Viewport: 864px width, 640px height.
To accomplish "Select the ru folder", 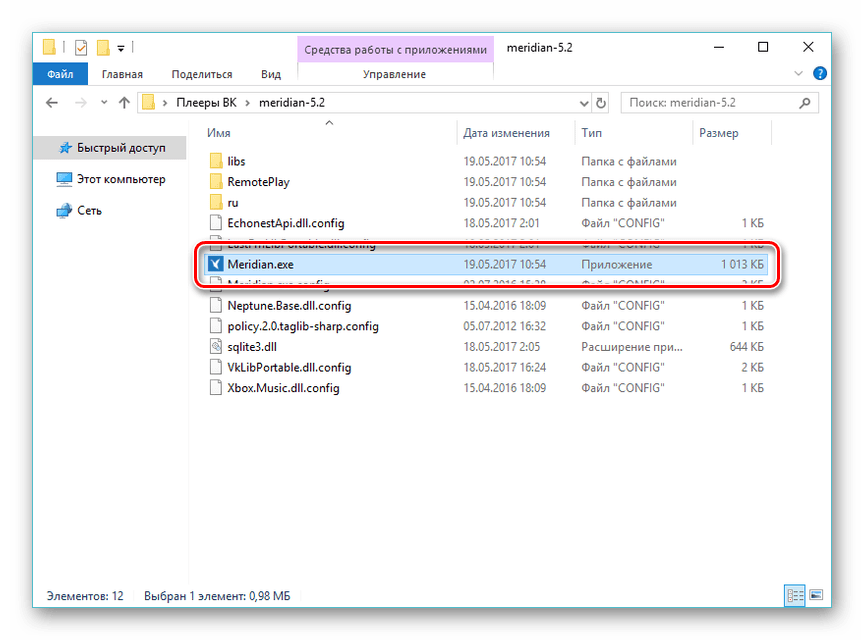I will pos(488,203).
